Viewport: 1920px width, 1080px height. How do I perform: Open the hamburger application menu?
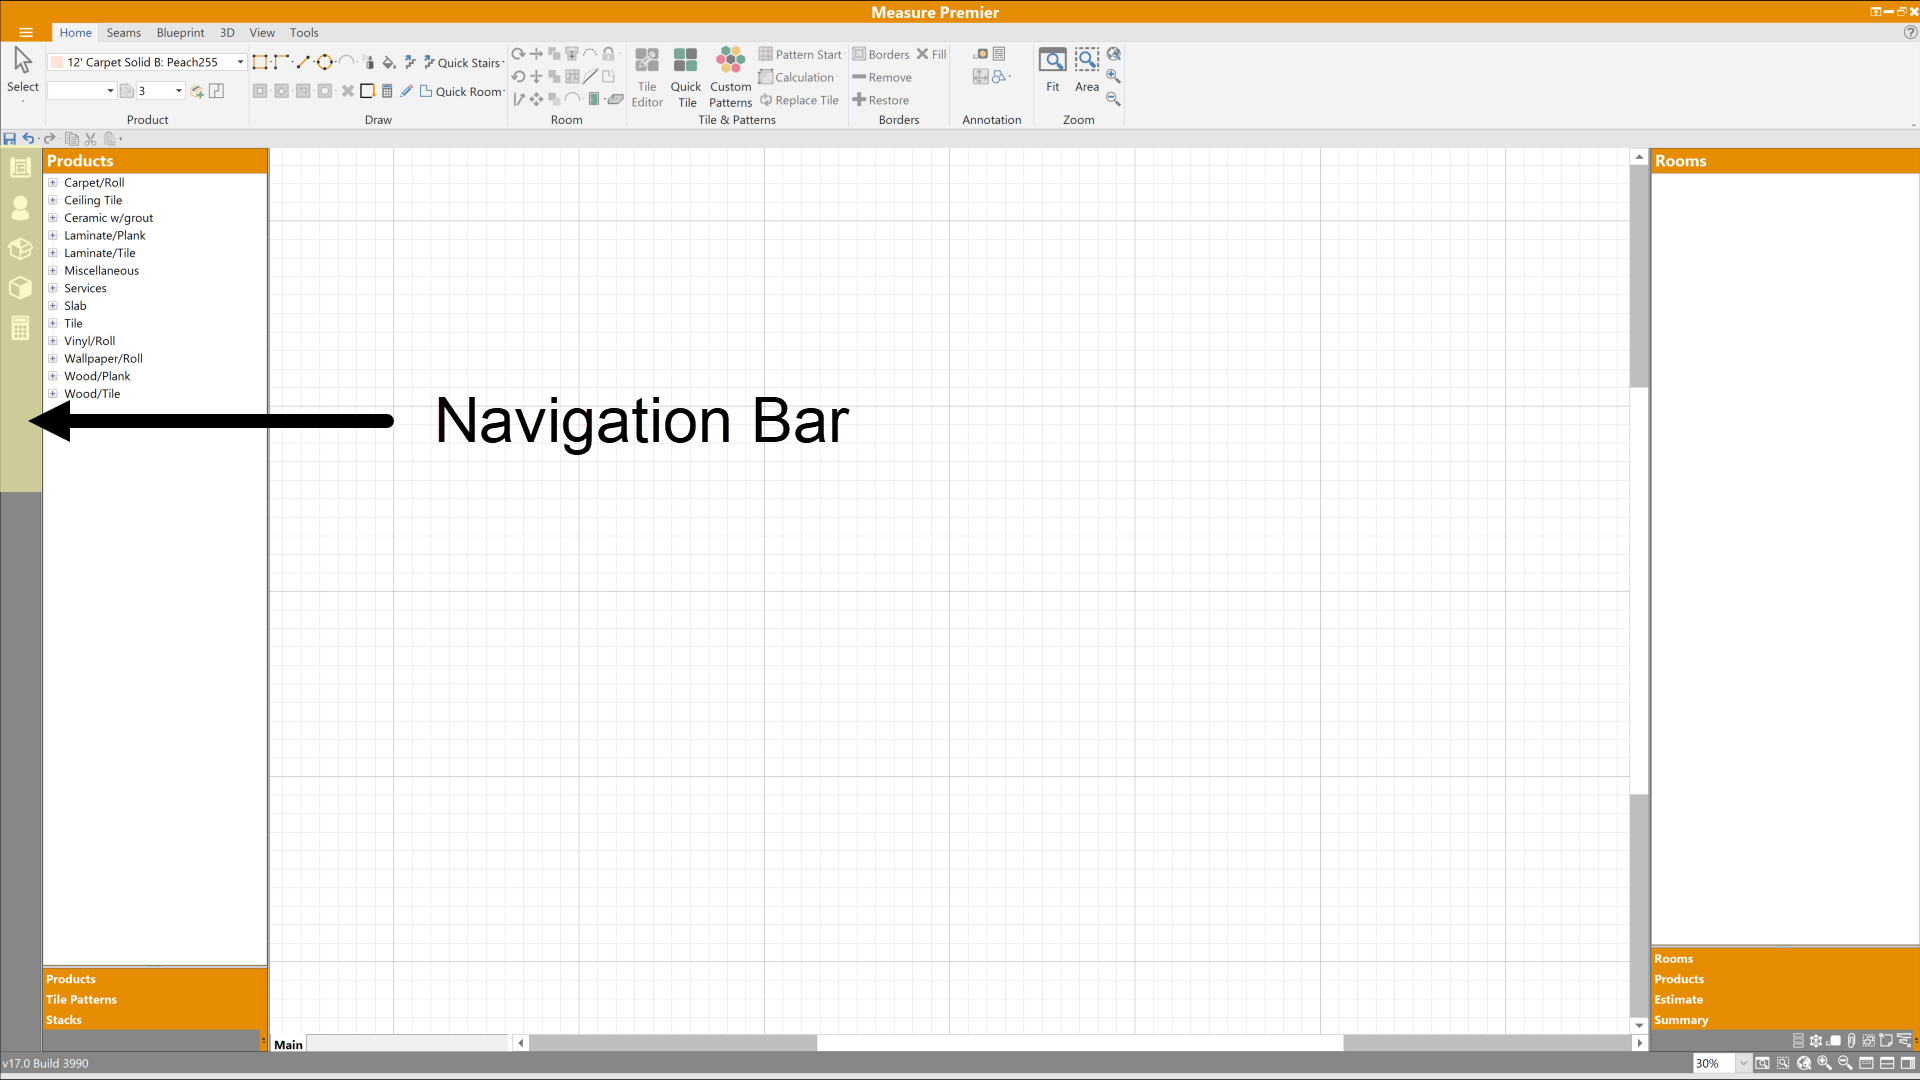tap(26, 33)
